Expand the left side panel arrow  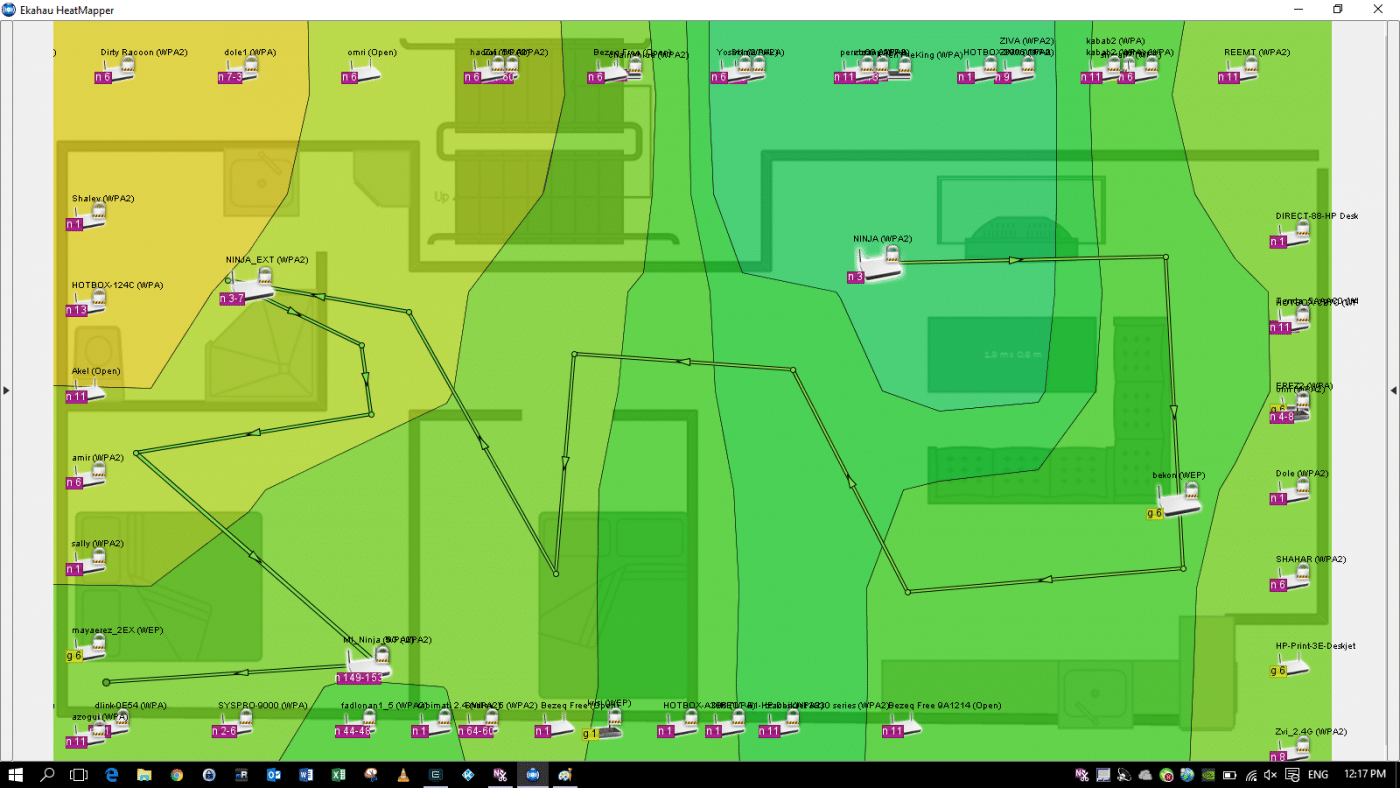[6, 390]
